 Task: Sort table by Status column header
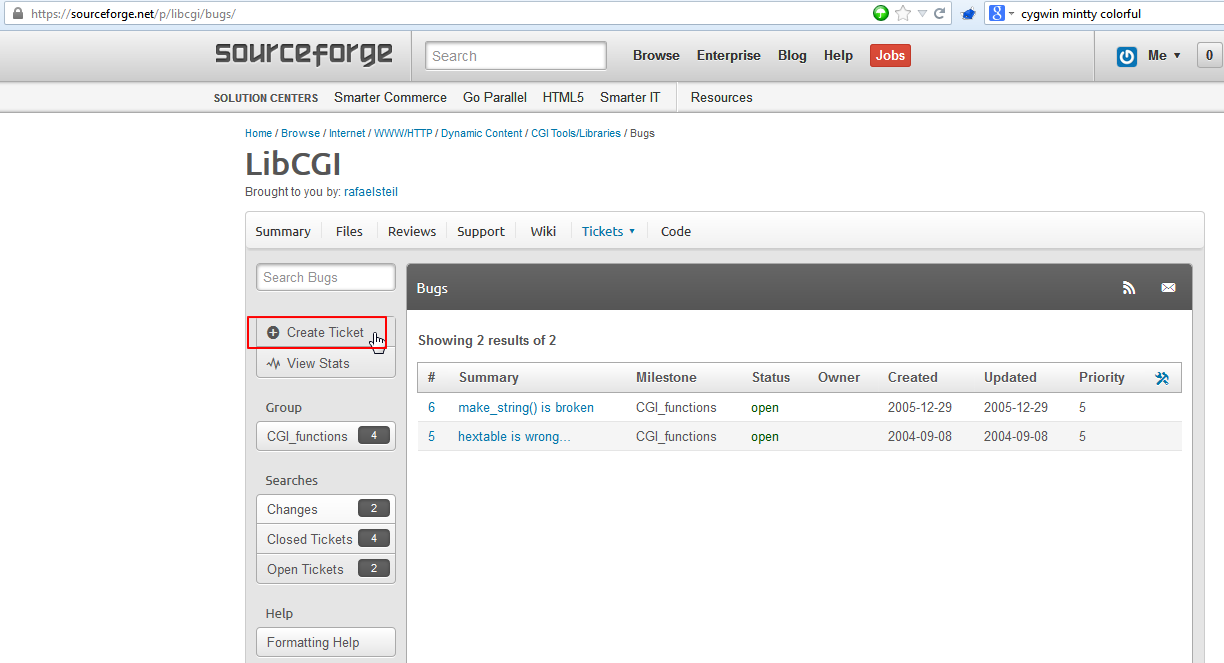point(771,378)
